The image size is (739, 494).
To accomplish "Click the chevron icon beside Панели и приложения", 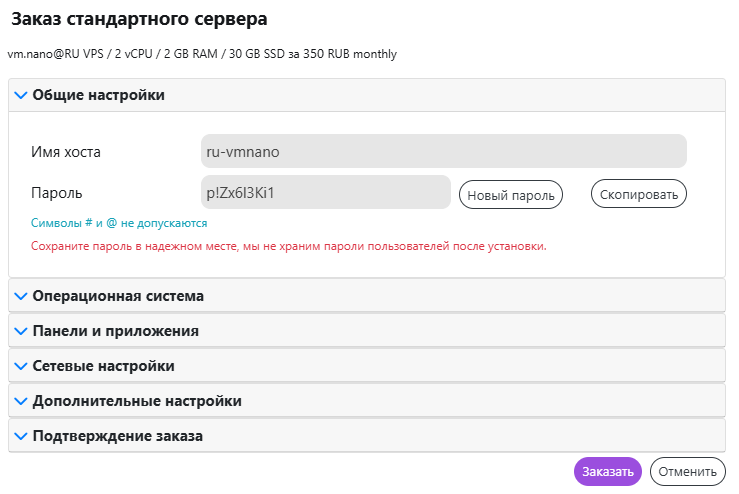I will click(x=21, y=331).
